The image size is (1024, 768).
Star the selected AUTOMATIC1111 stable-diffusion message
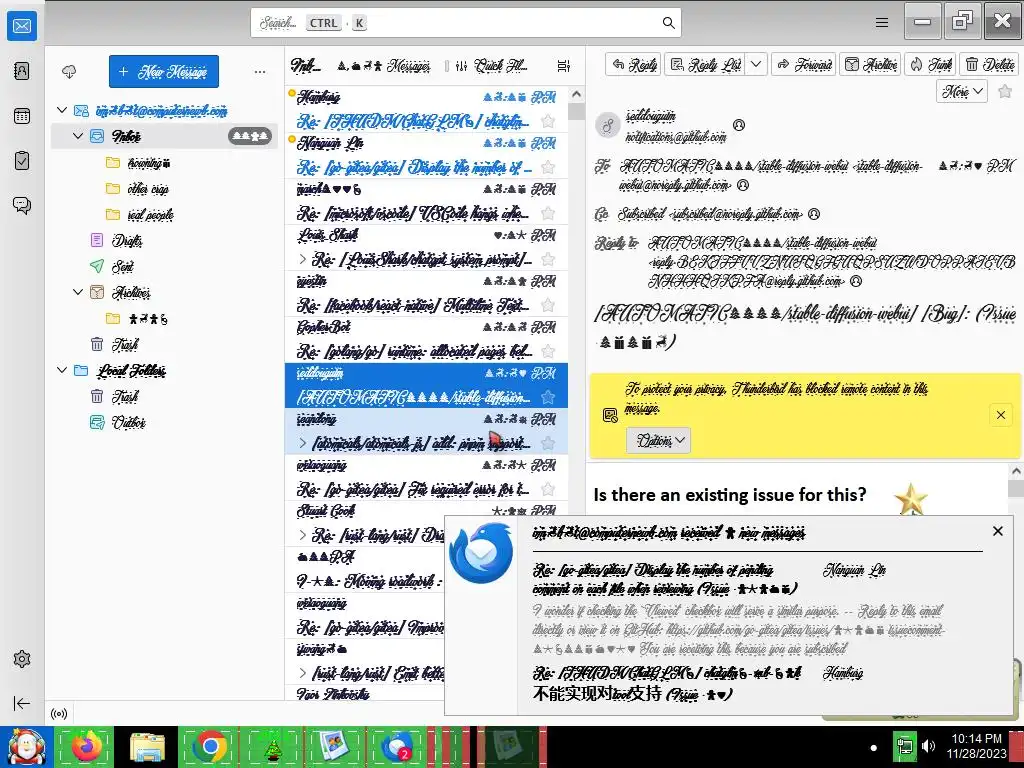(548, 397)
